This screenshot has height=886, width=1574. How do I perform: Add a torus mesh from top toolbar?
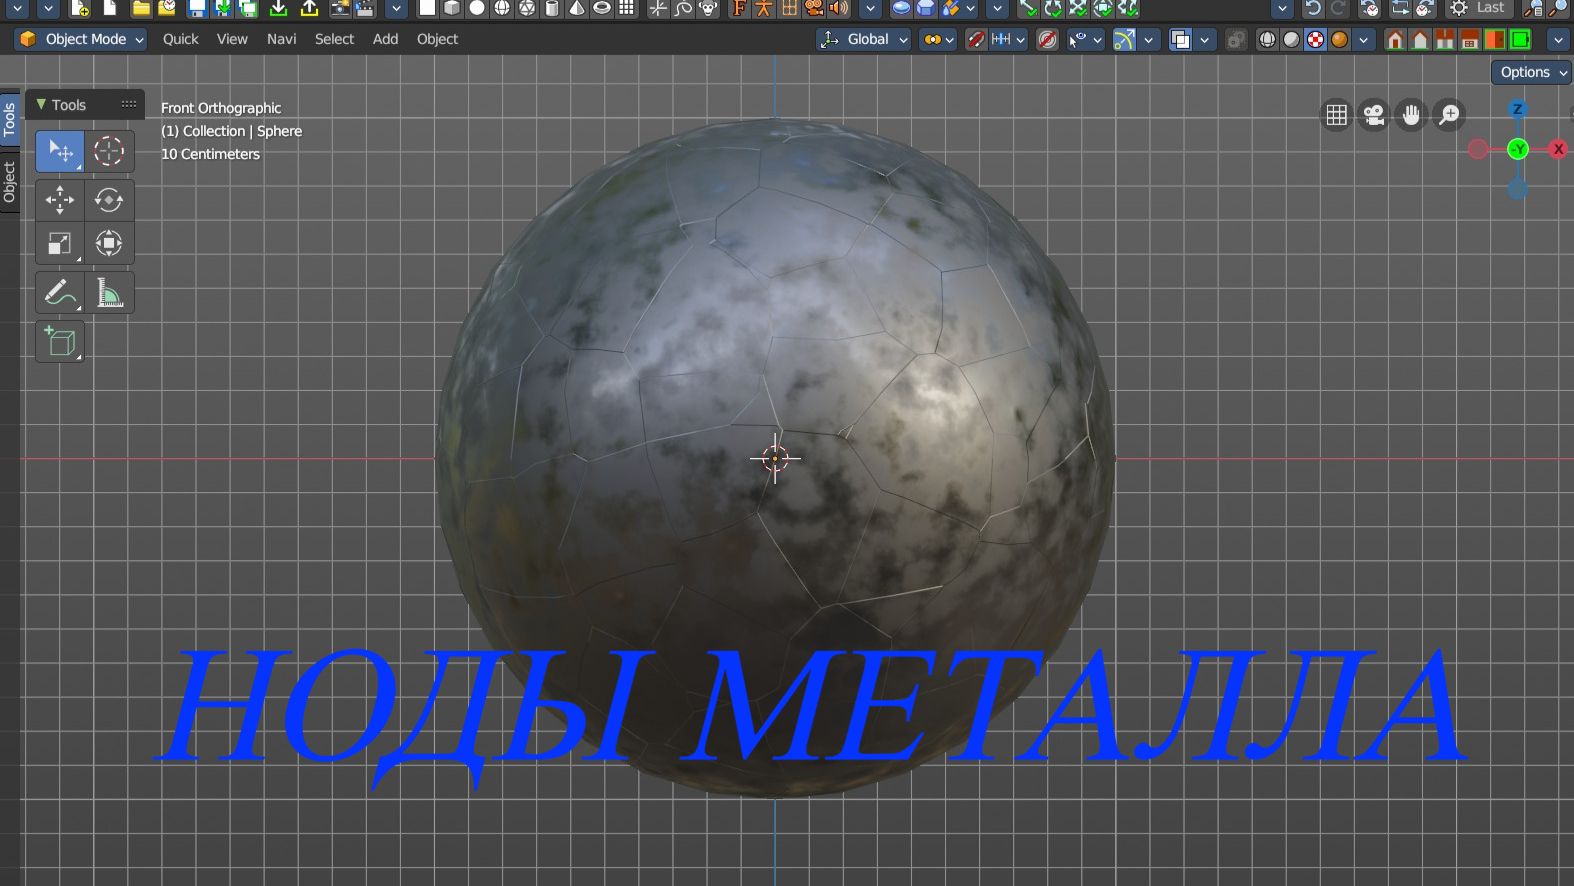(x=602, y=8)
